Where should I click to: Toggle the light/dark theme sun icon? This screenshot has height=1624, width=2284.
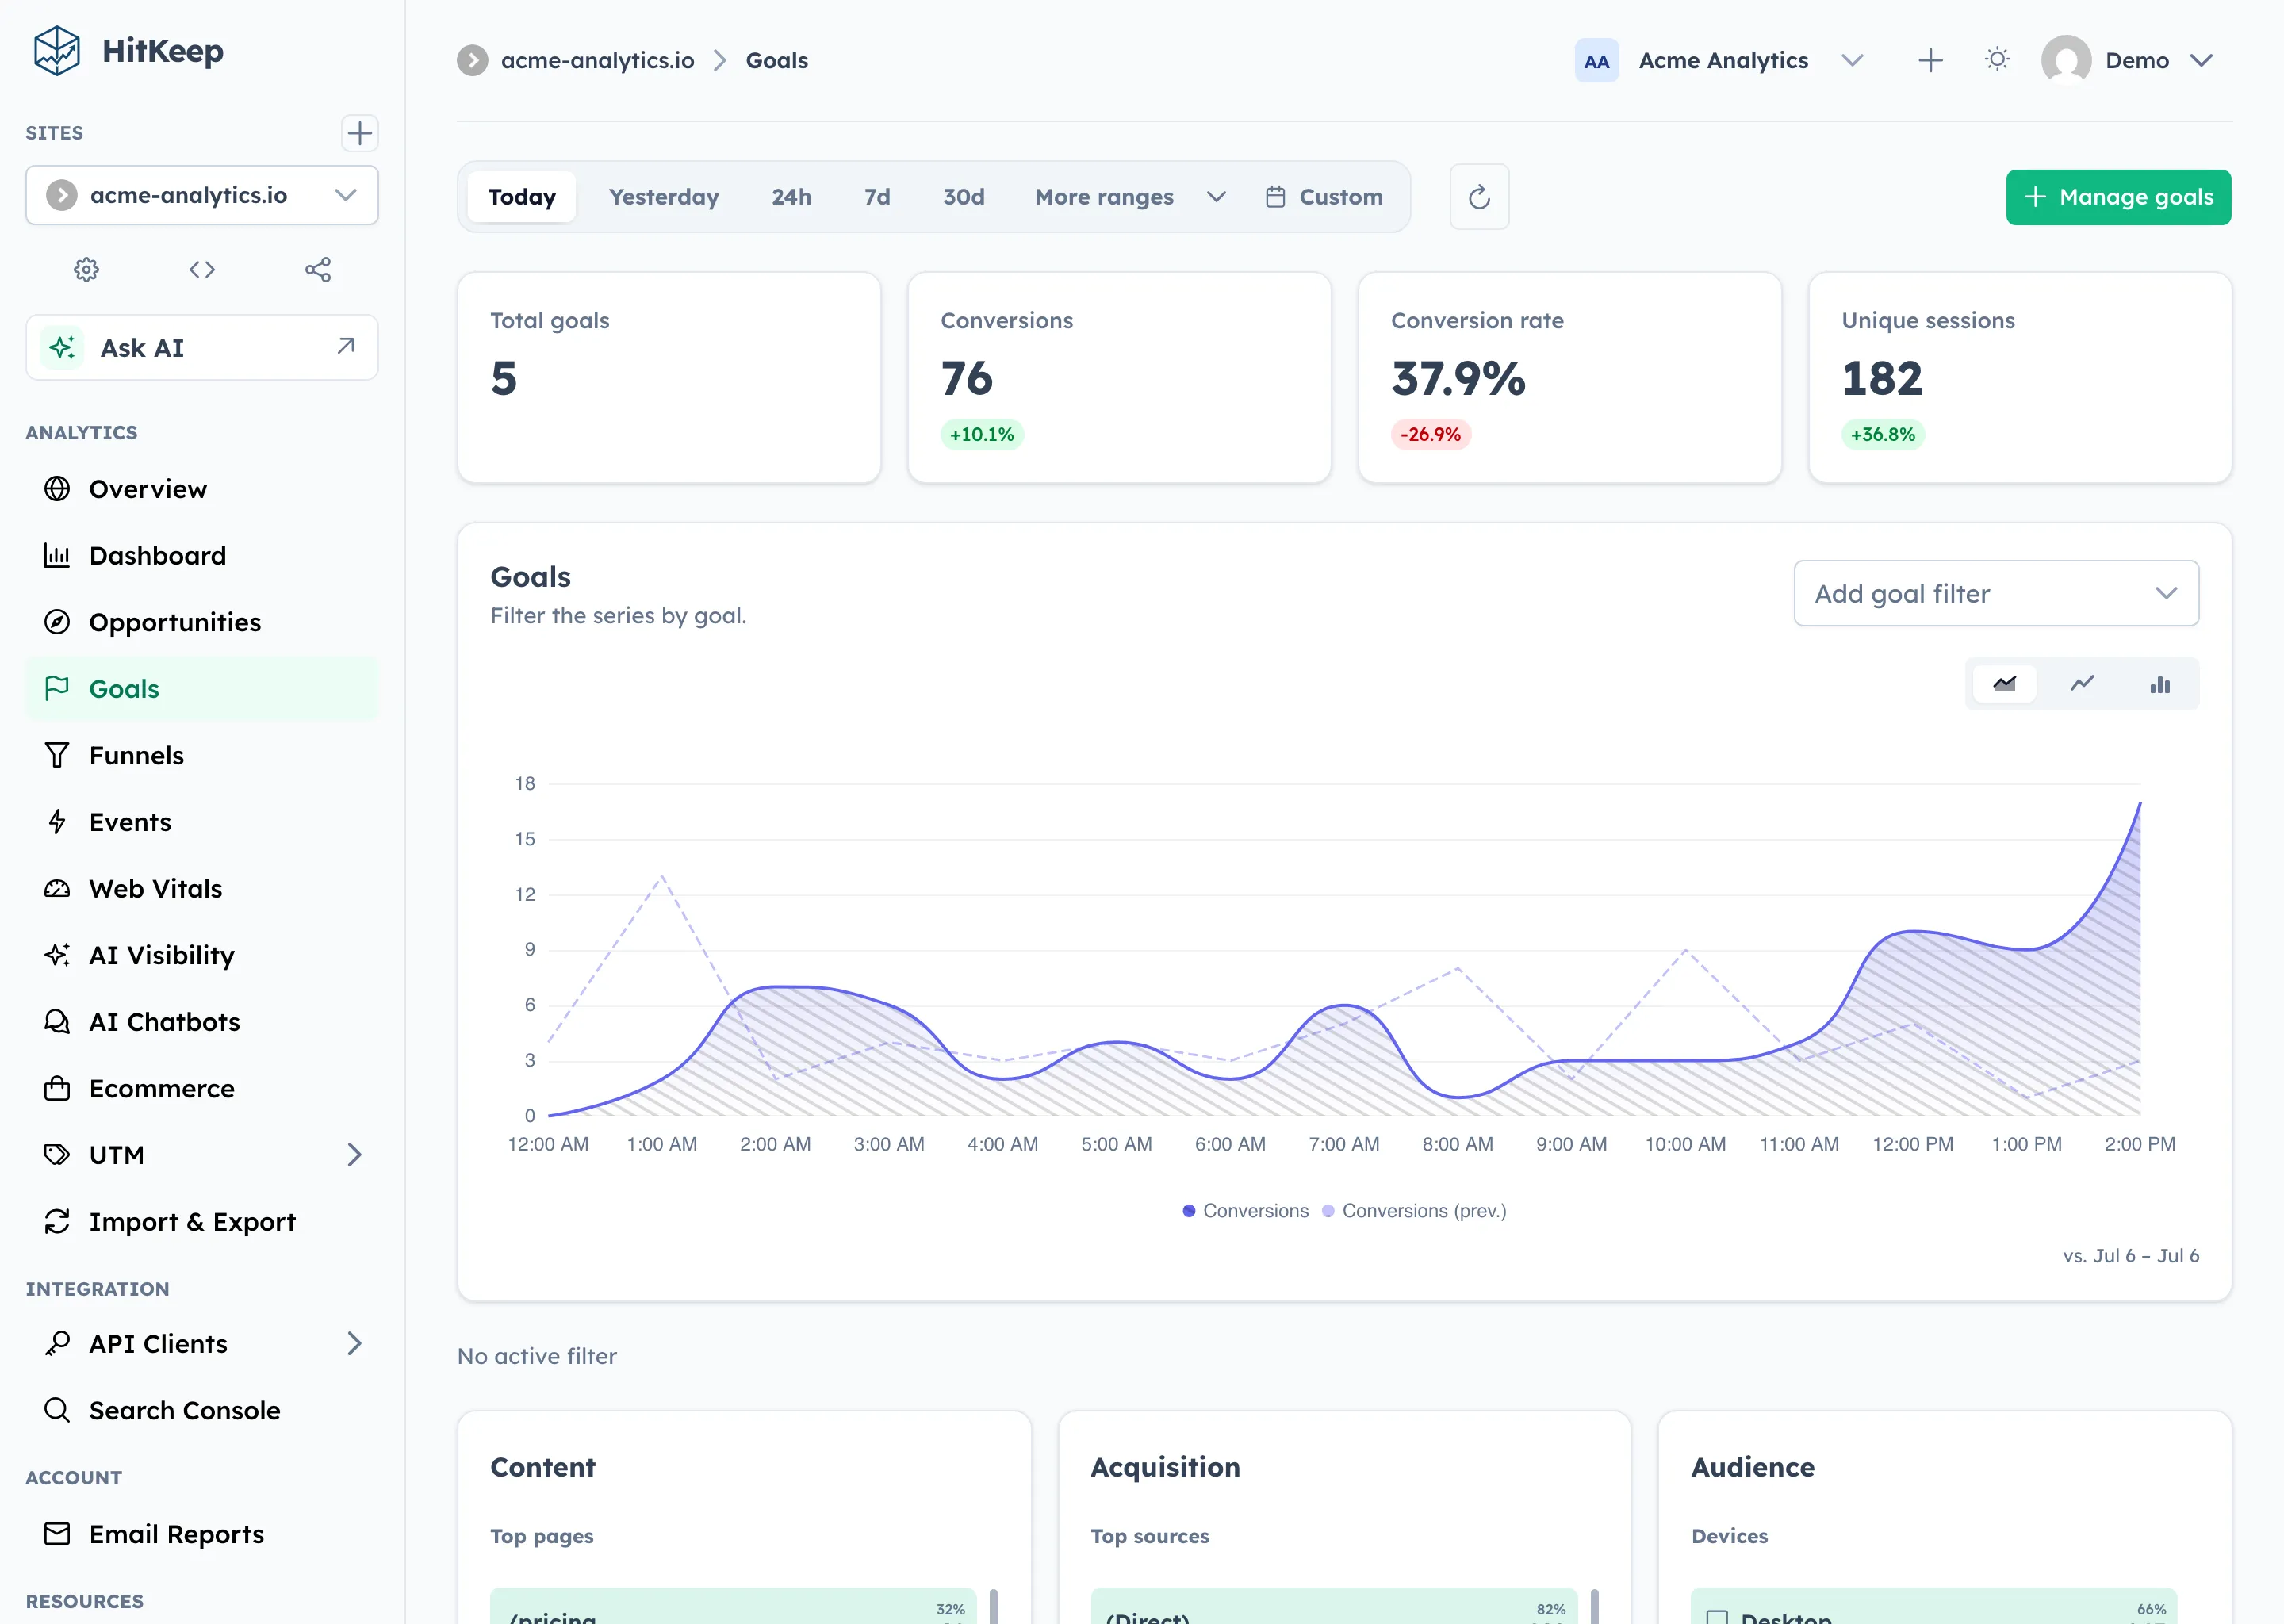[1997, 60]
